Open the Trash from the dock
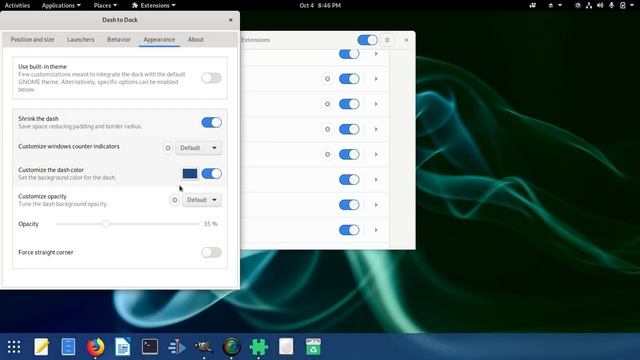 click(x=313, y=347)
